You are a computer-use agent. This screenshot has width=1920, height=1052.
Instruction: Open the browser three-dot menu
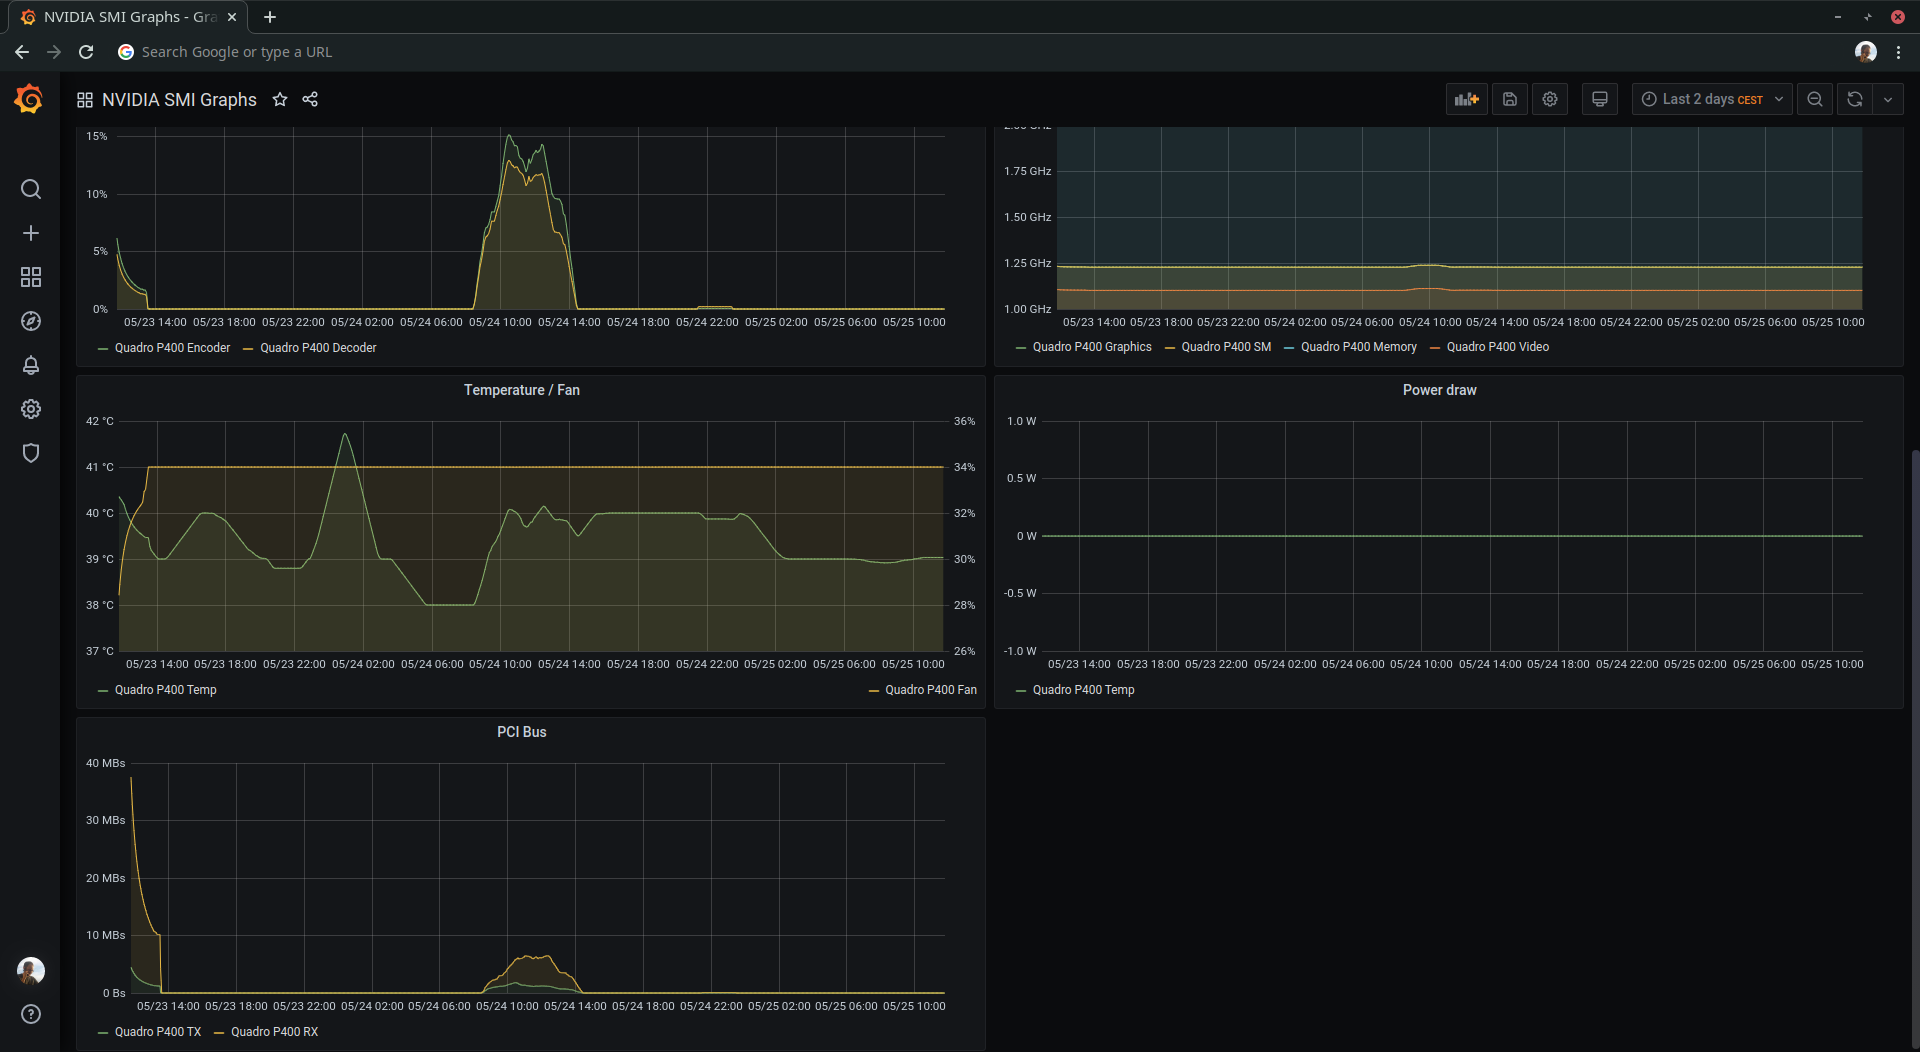click(1898, 52)
